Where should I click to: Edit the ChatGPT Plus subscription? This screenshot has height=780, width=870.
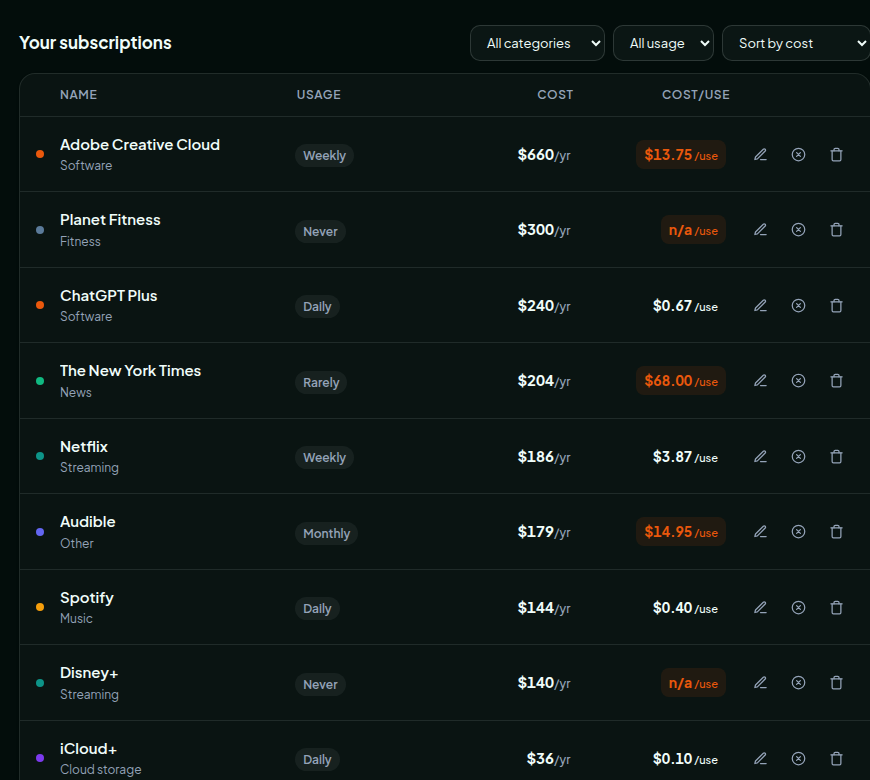760,306
